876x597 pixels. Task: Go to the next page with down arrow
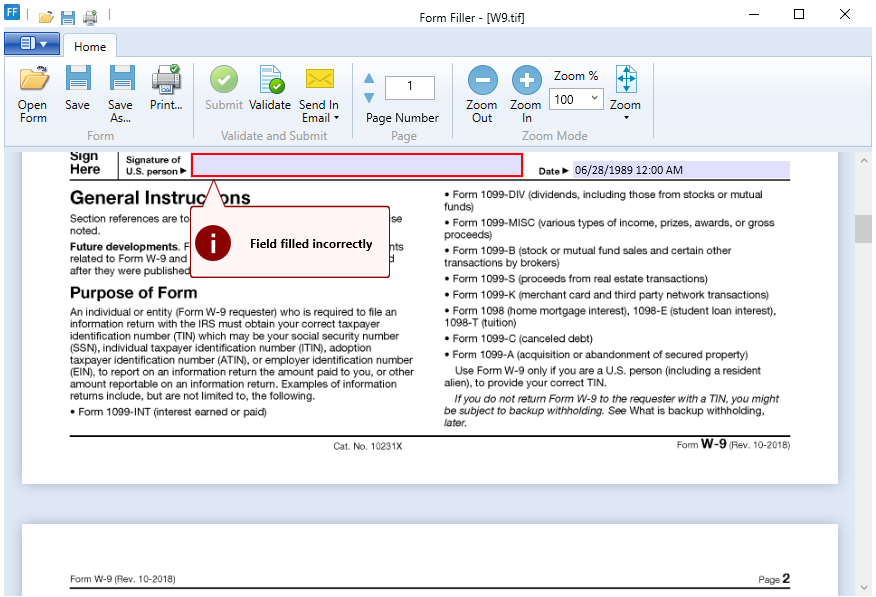click(369, 97)
